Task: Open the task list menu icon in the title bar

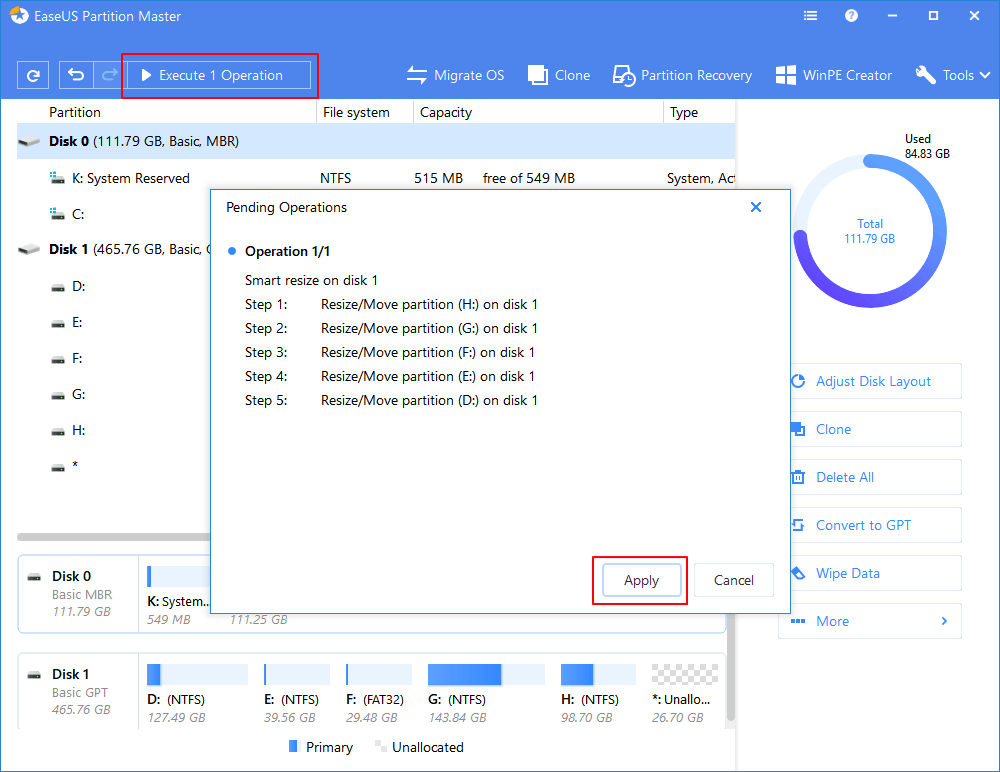Action: click(810, 16)
